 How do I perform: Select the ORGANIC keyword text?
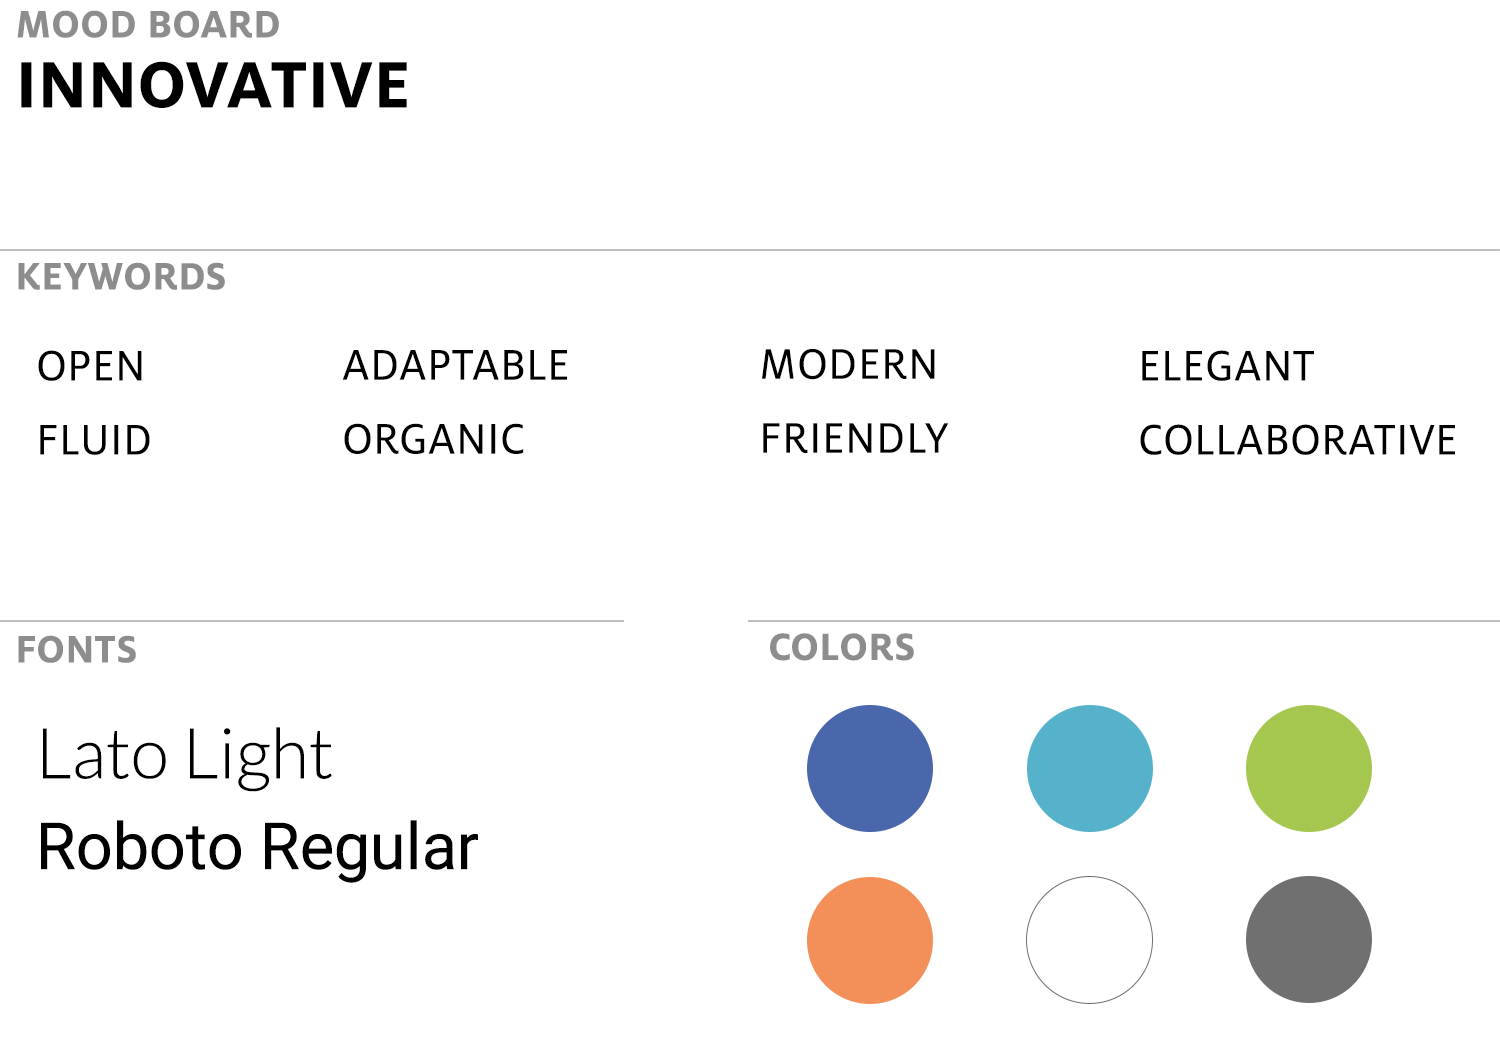[434, 440]
